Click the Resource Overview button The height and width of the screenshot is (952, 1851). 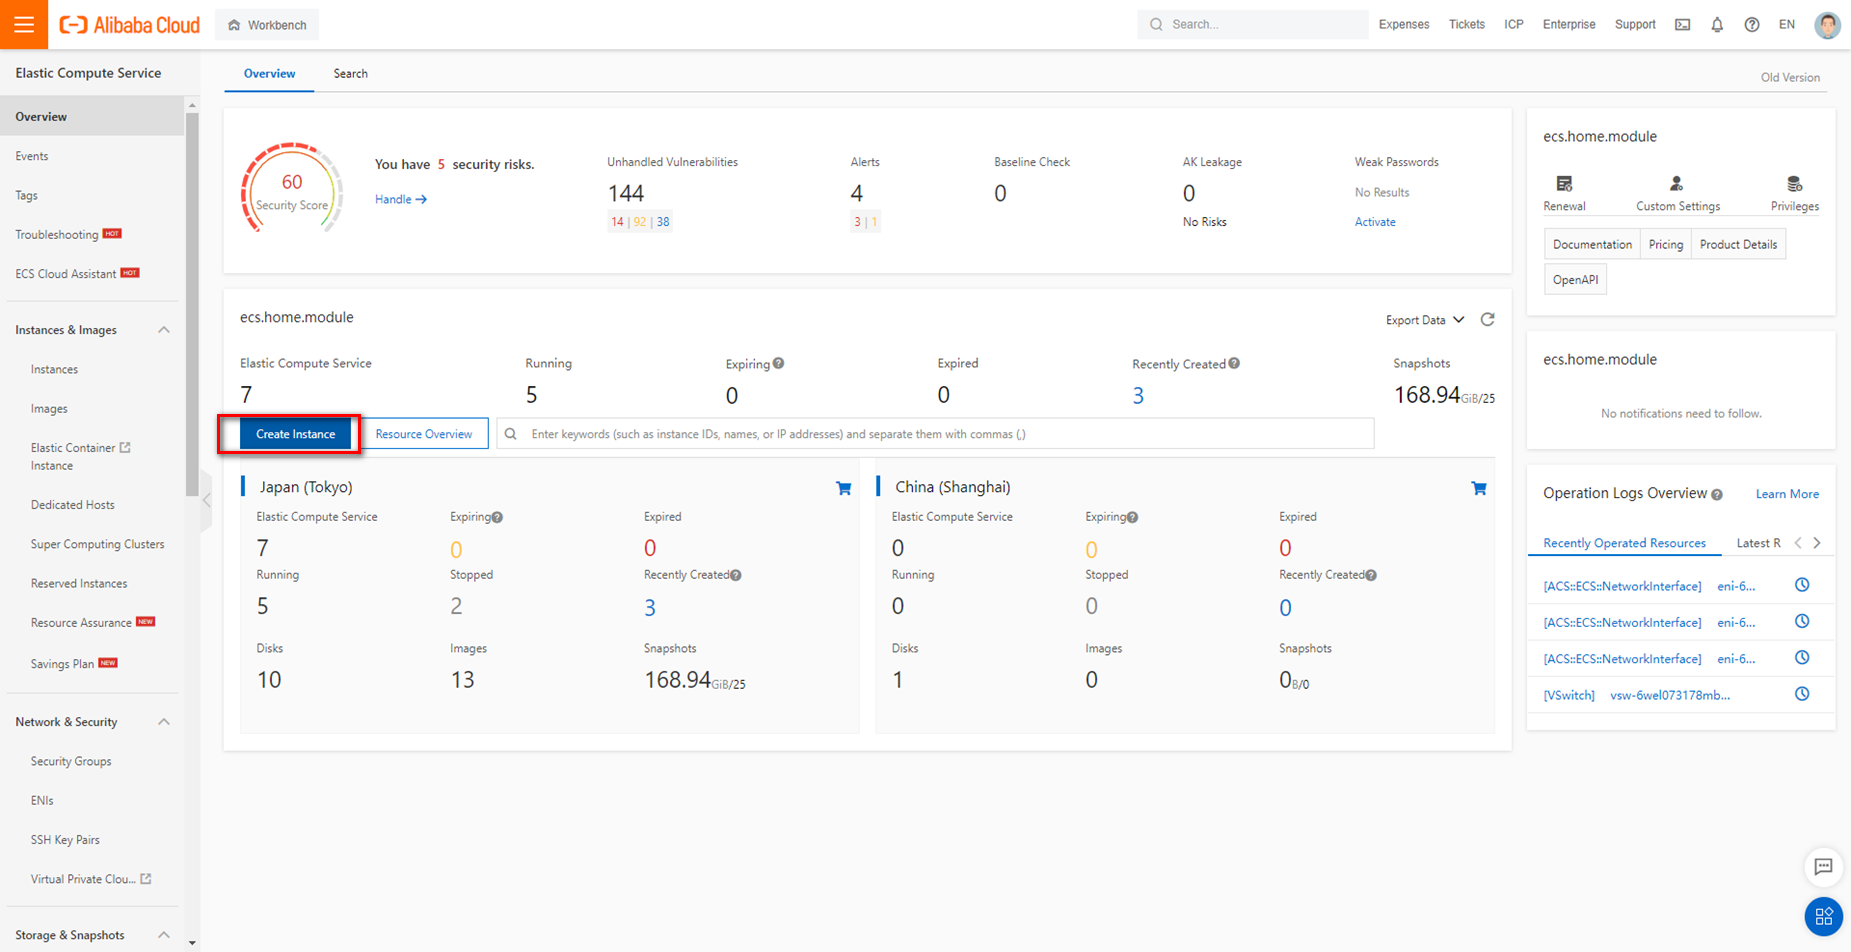[x=424, y=434]
